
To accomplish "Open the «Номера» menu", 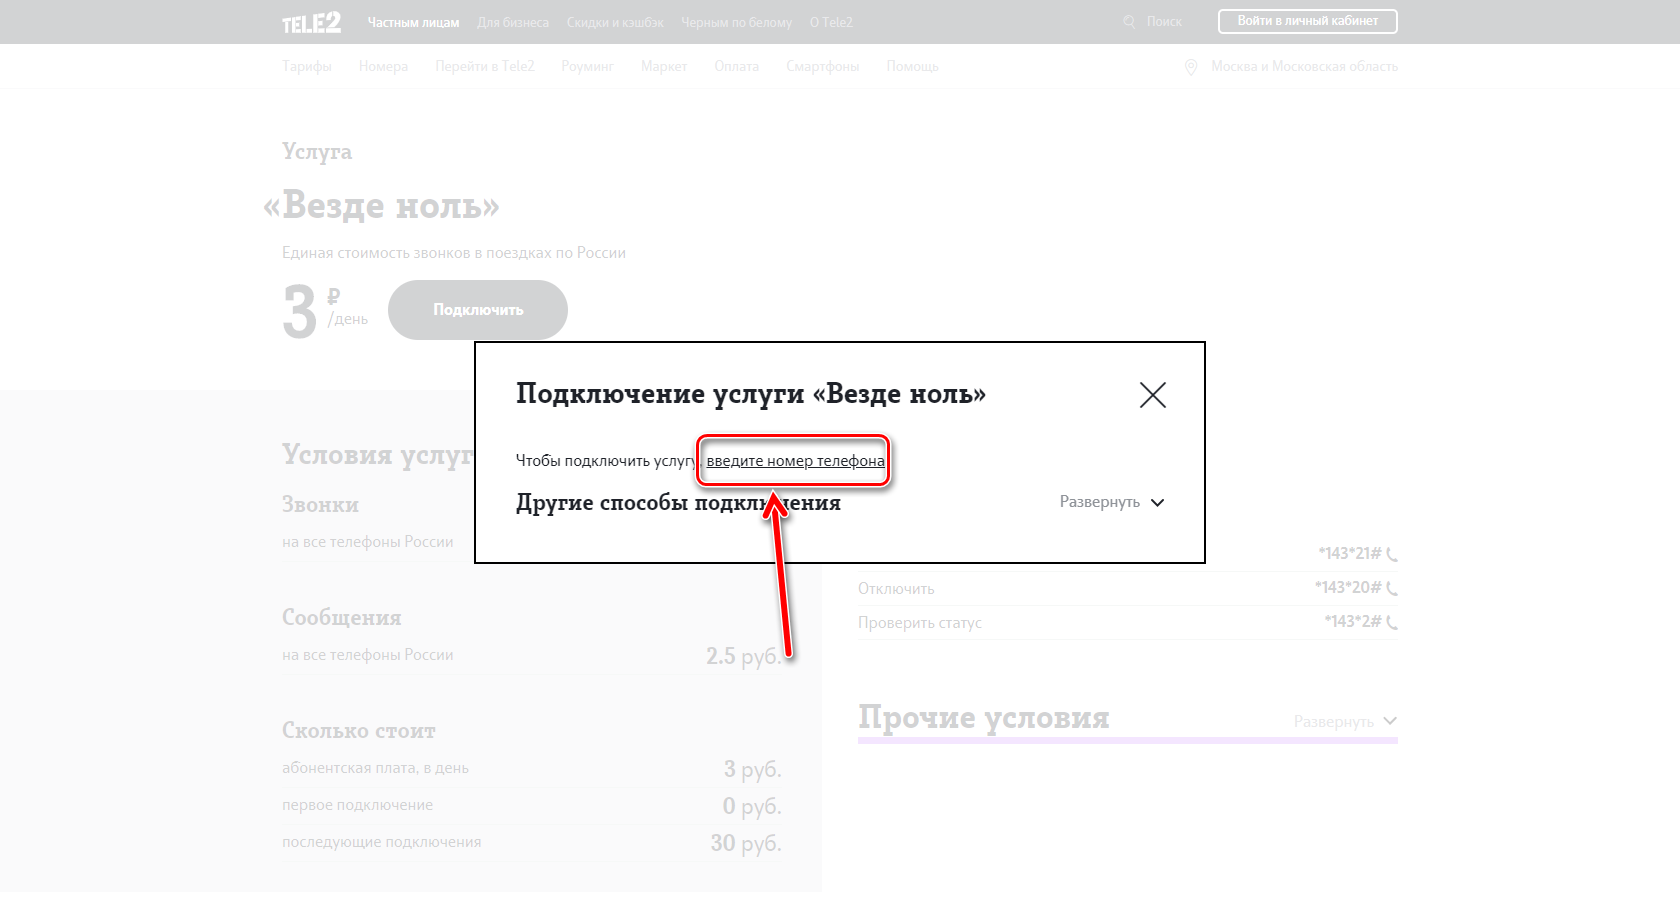I will click(x=383, y=66).
